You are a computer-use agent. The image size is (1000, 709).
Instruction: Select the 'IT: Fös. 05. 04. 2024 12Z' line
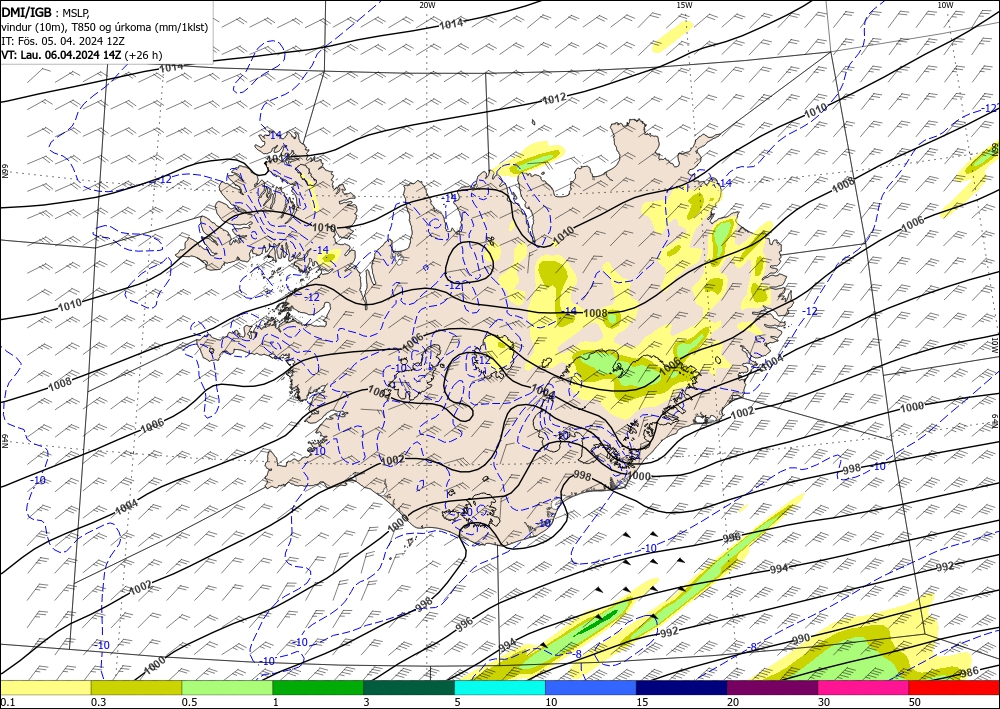click(x=63, y=41)
